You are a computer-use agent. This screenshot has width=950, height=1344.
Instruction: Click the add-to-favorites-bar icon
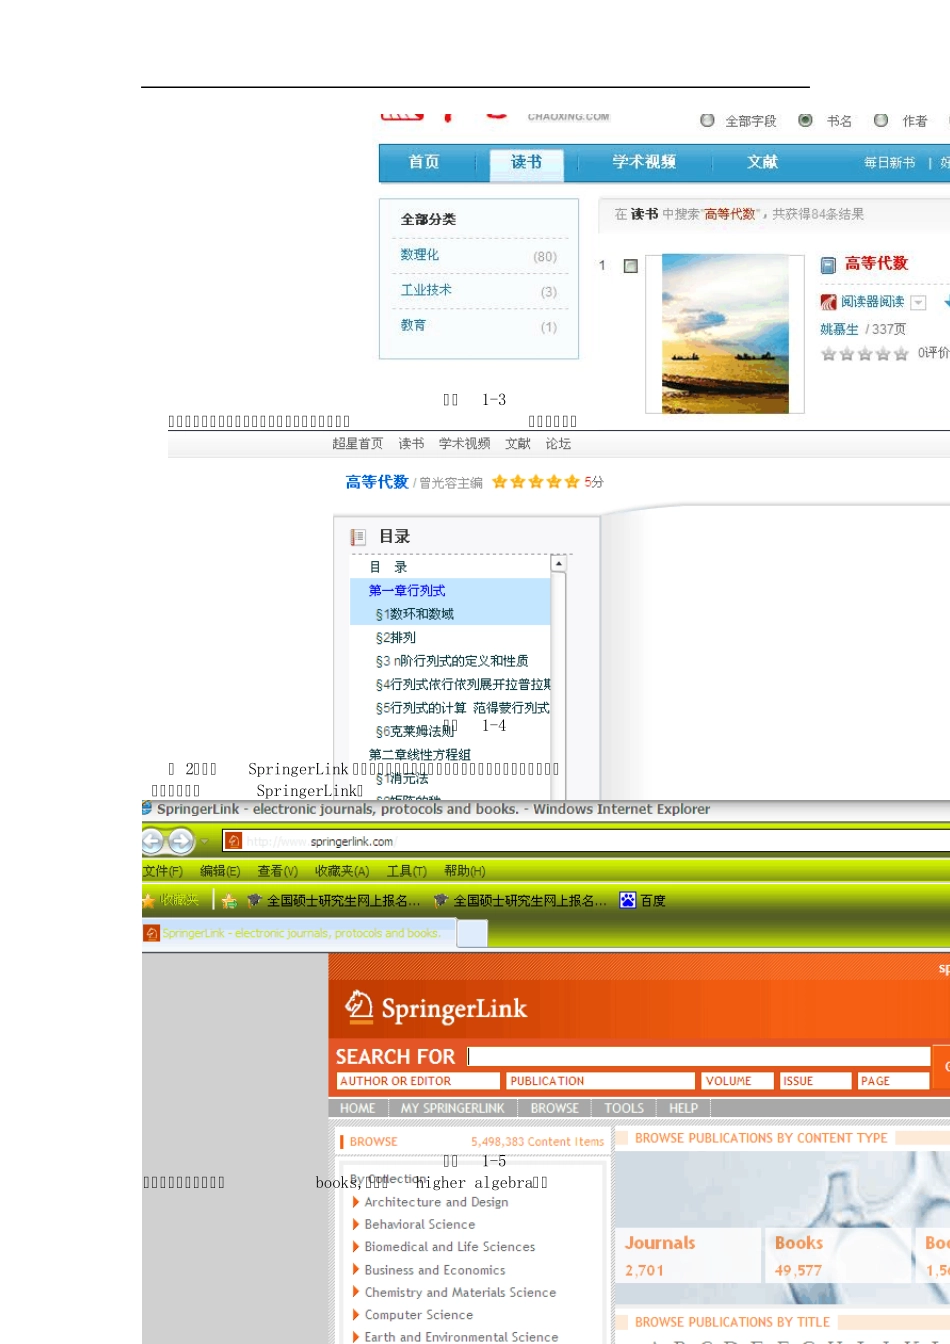click(x=229, y=901)
